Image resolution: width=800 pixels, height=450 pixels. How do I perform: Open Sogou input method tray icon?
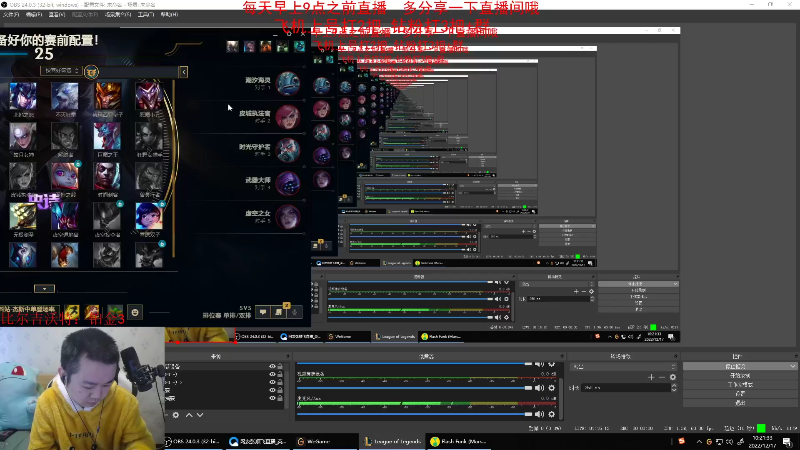point(681,441)
